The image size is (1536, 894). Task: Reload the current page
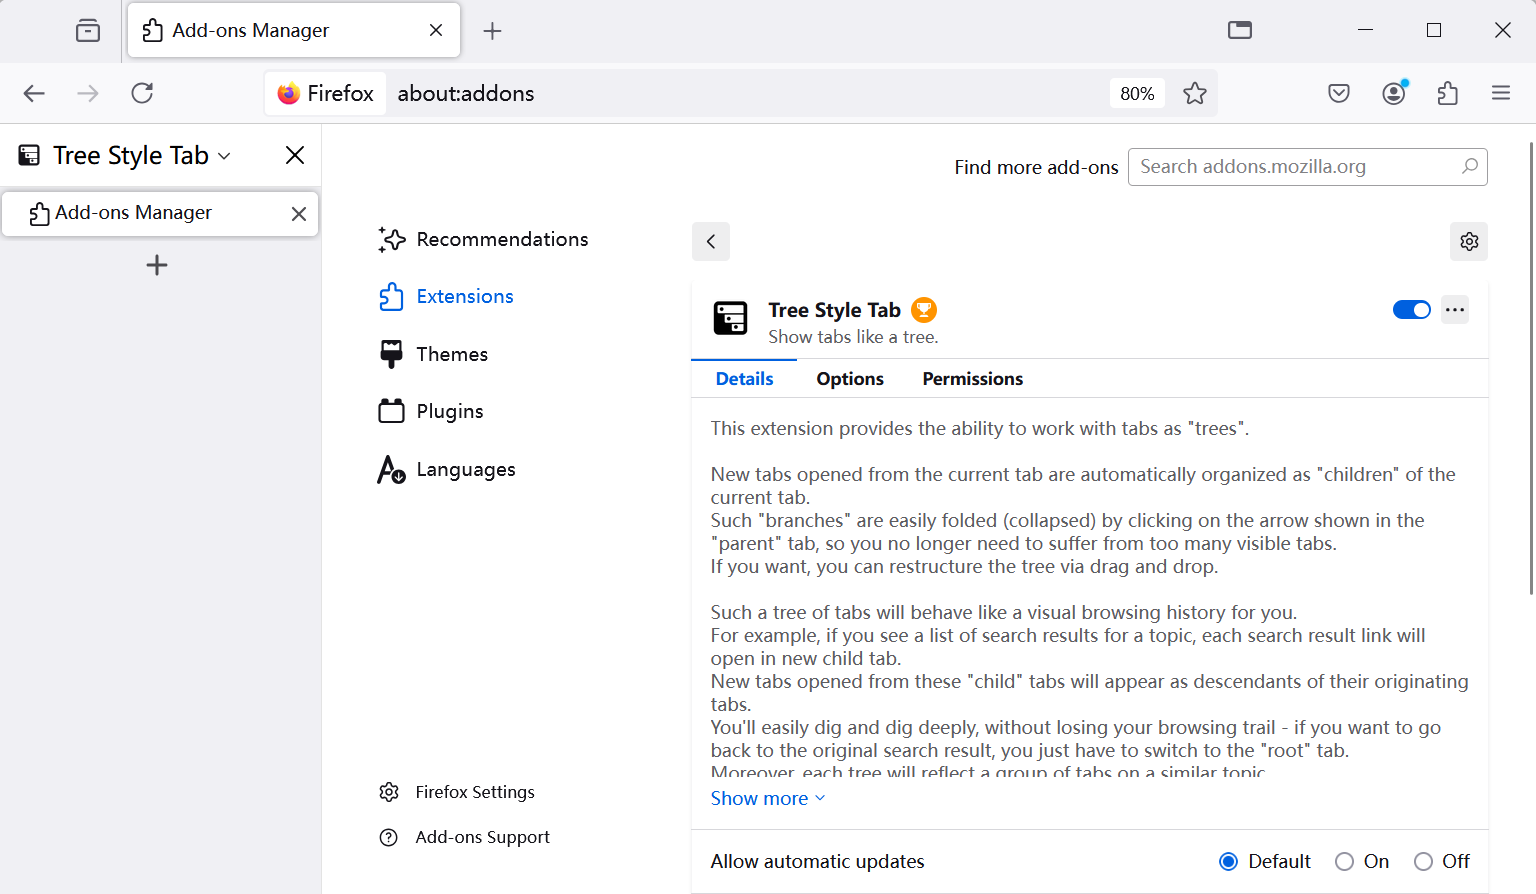[142, 93]
